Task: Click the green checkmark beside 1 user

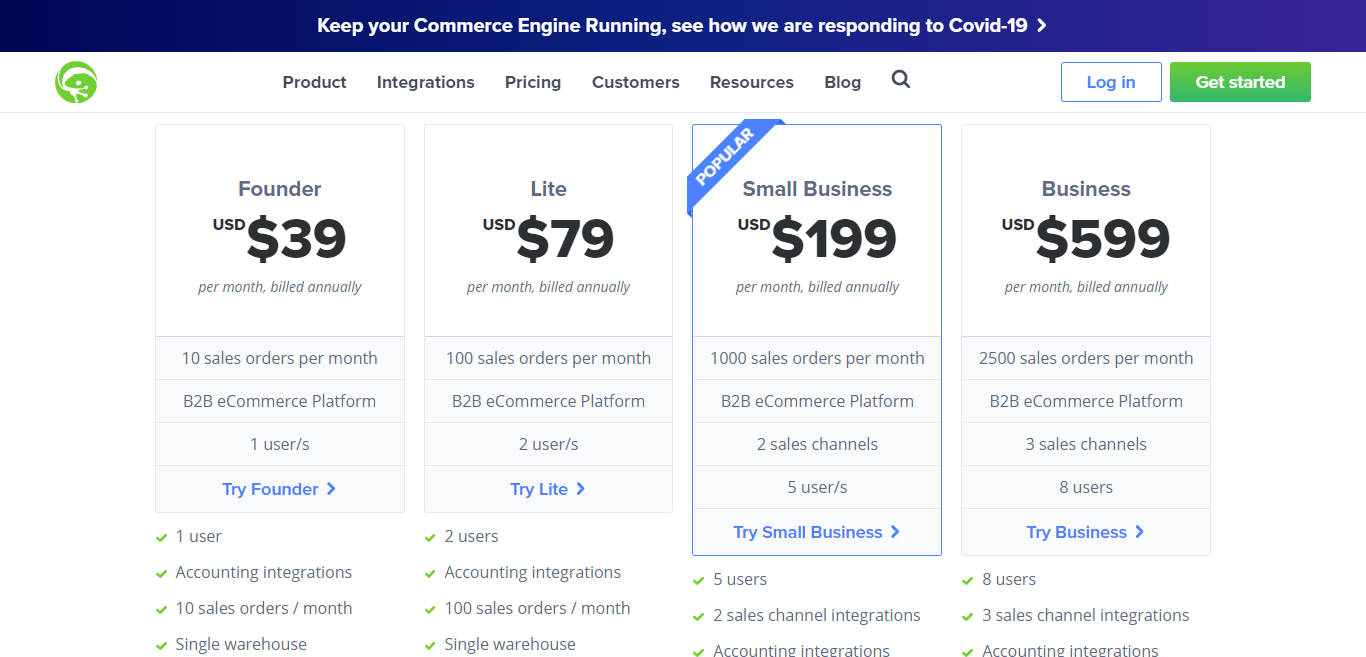Action: [x=161, y=537]
